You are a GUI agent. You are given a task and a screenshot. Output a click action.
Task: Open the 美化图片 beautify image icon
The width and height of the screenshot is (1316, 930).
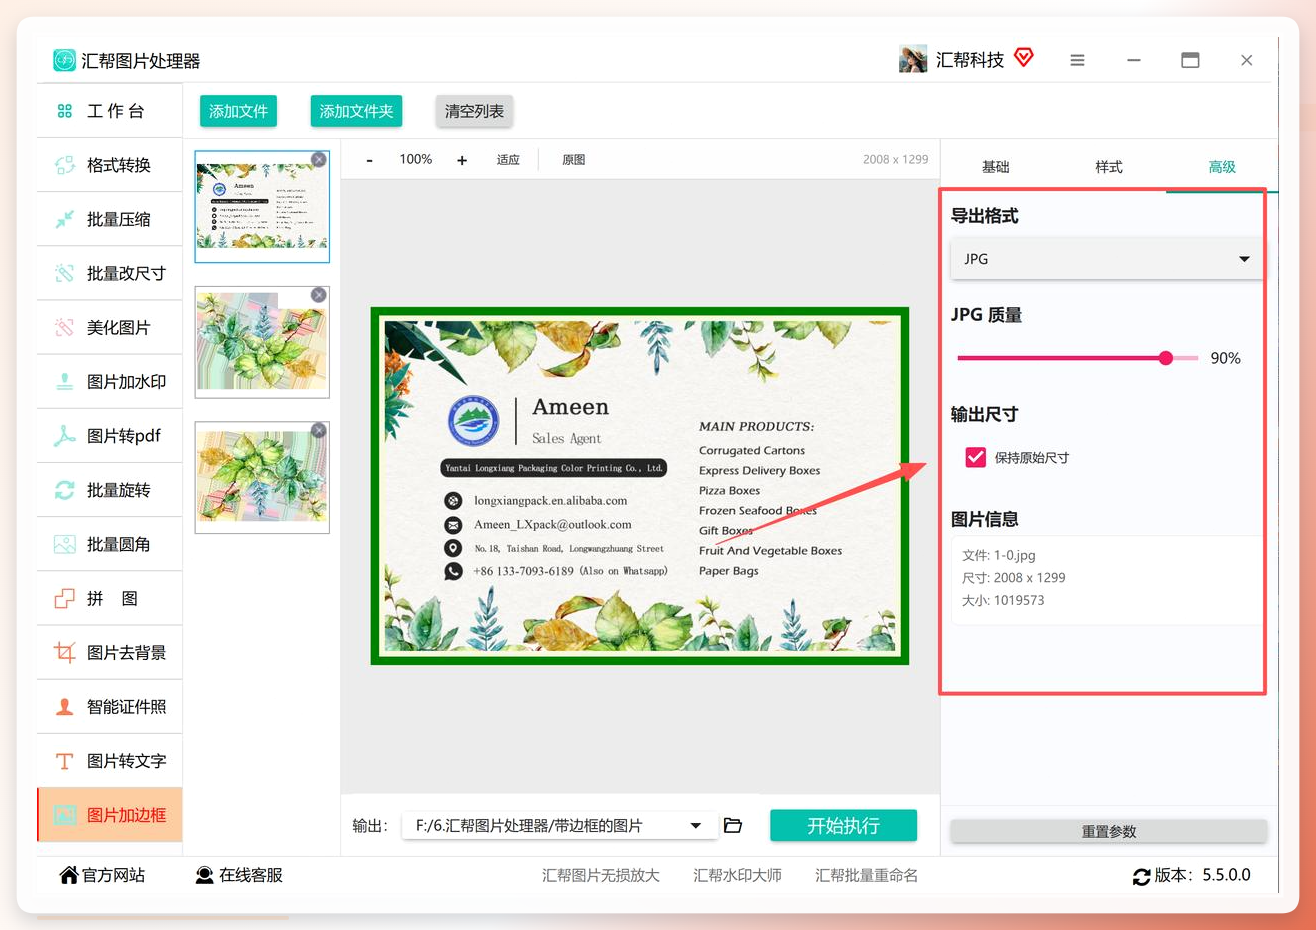click(65, 327)
